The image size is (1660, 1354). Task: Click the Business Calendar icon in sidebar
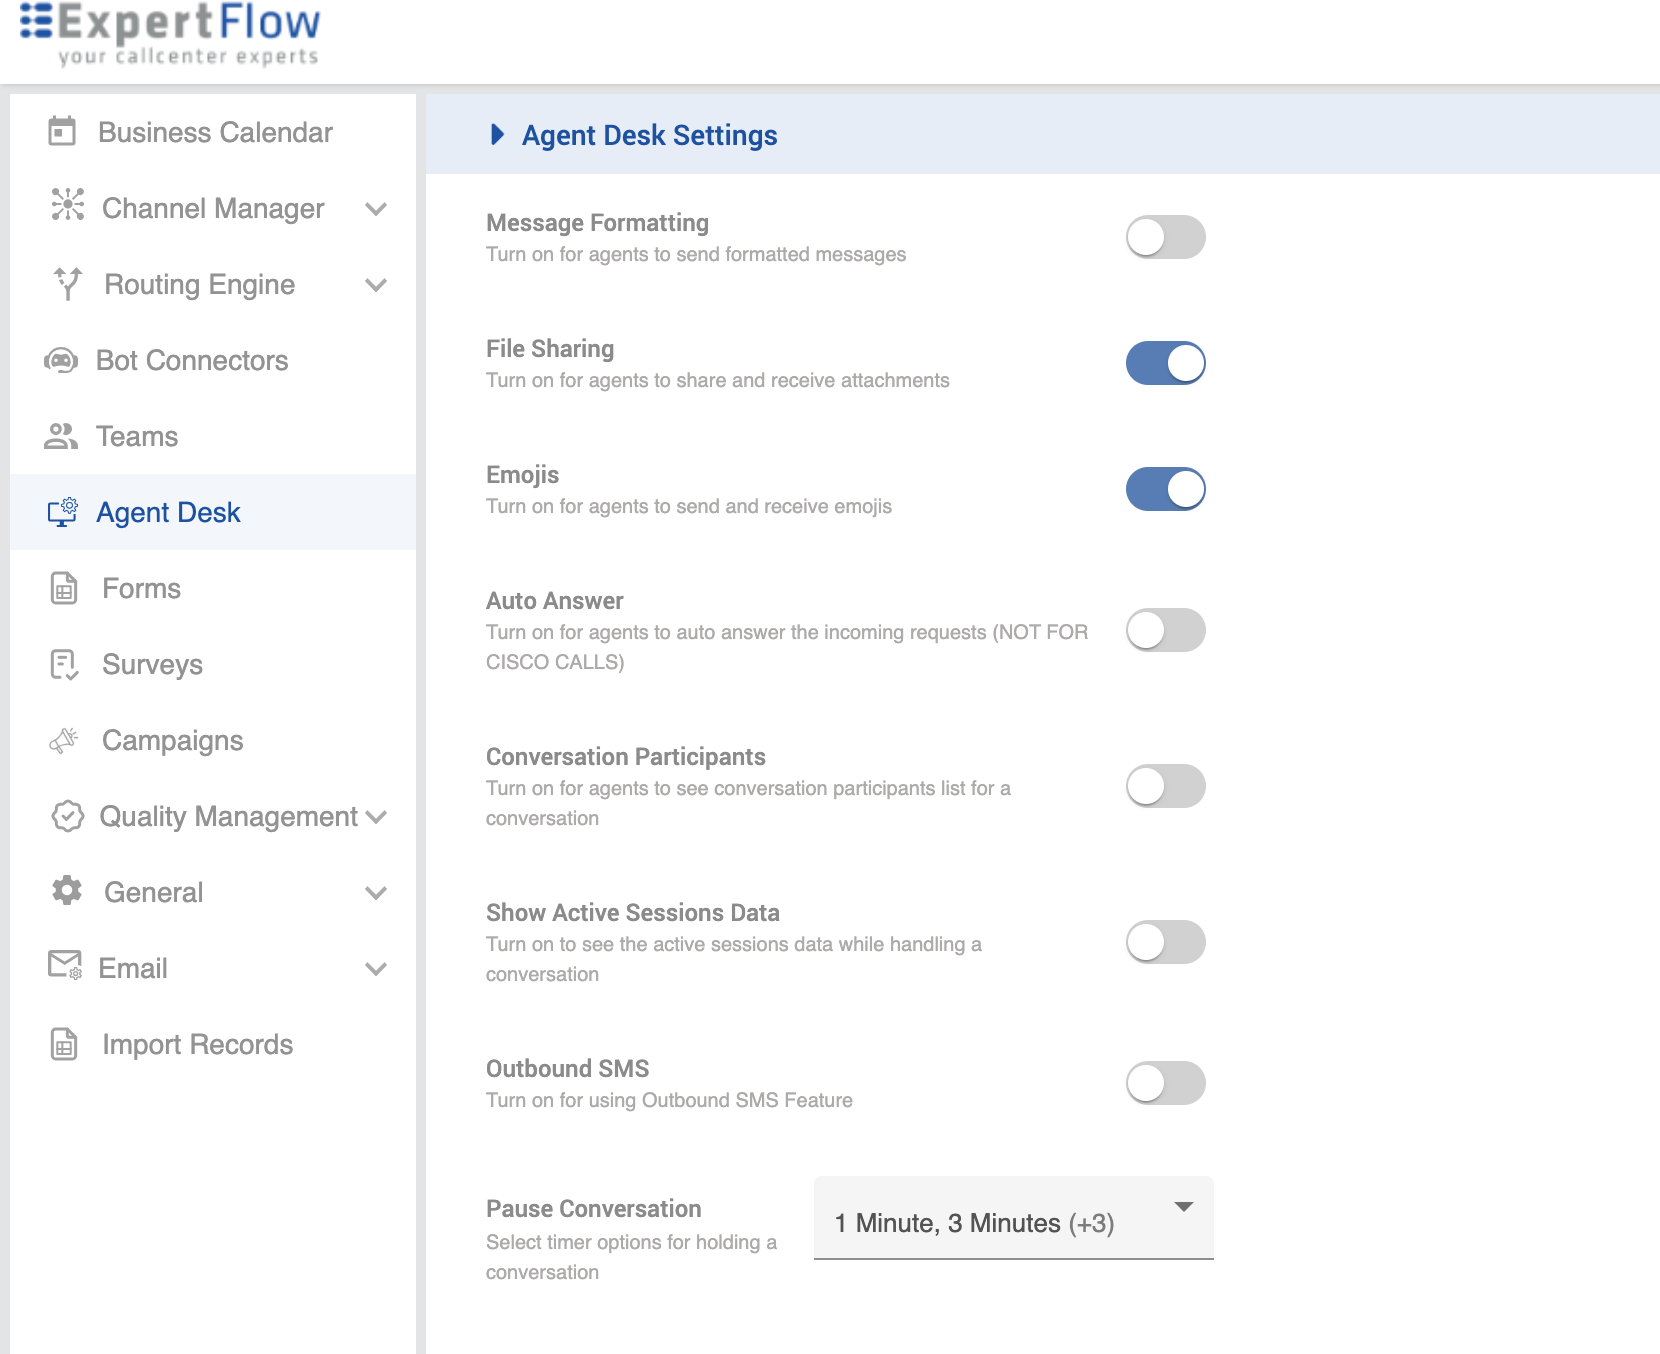click(x=62, y=131)
